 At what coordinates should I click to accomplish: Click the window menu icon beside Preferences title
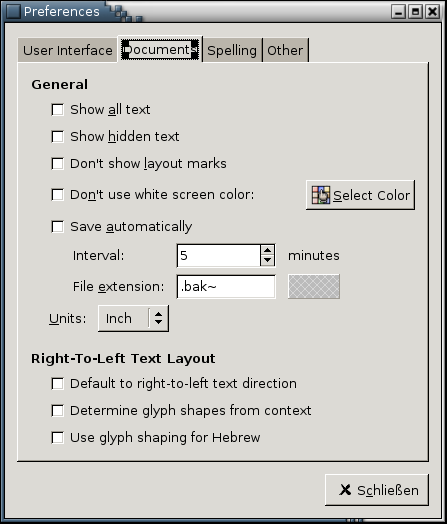[13, 11]
